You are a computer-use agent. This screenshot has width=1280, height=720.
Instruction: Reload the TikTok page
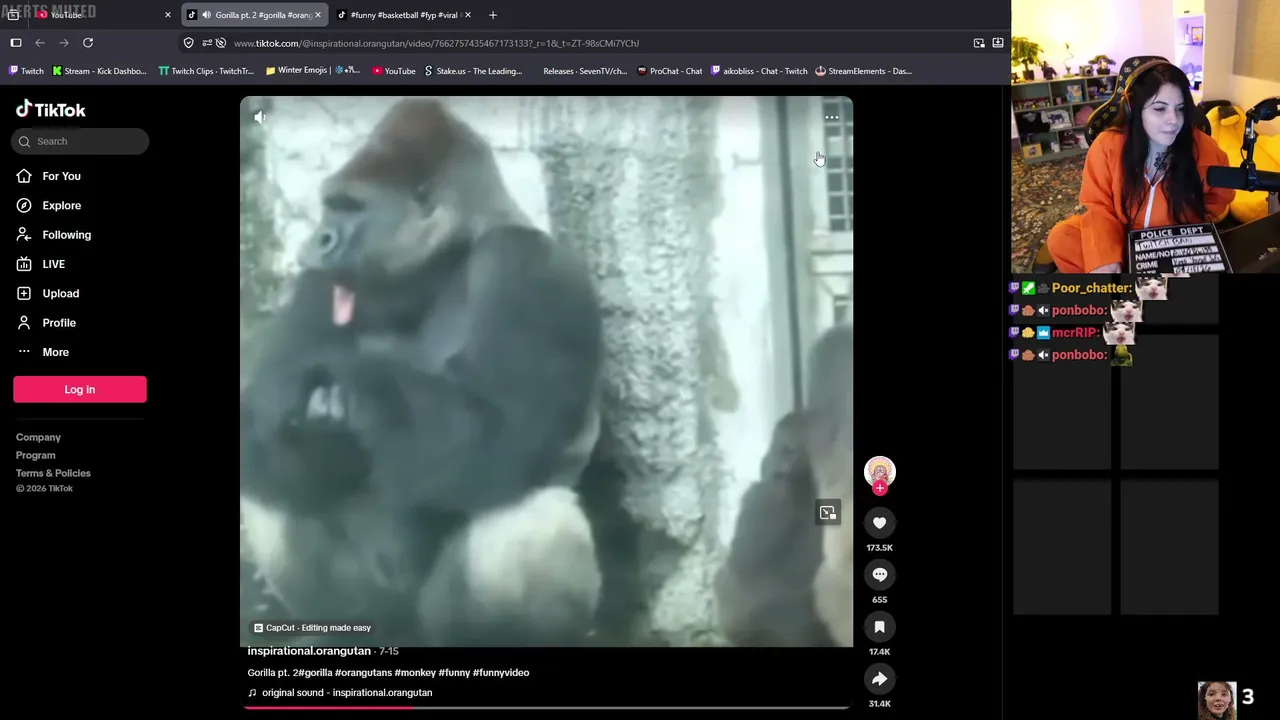pos(88,43)
